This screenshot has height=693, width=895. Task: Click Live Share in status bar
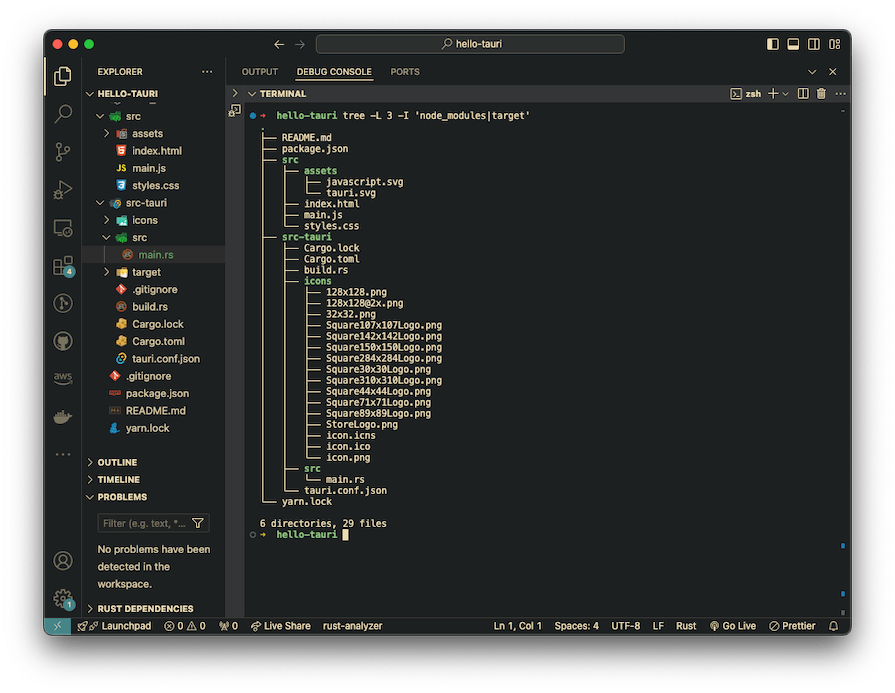click(280, 626)
